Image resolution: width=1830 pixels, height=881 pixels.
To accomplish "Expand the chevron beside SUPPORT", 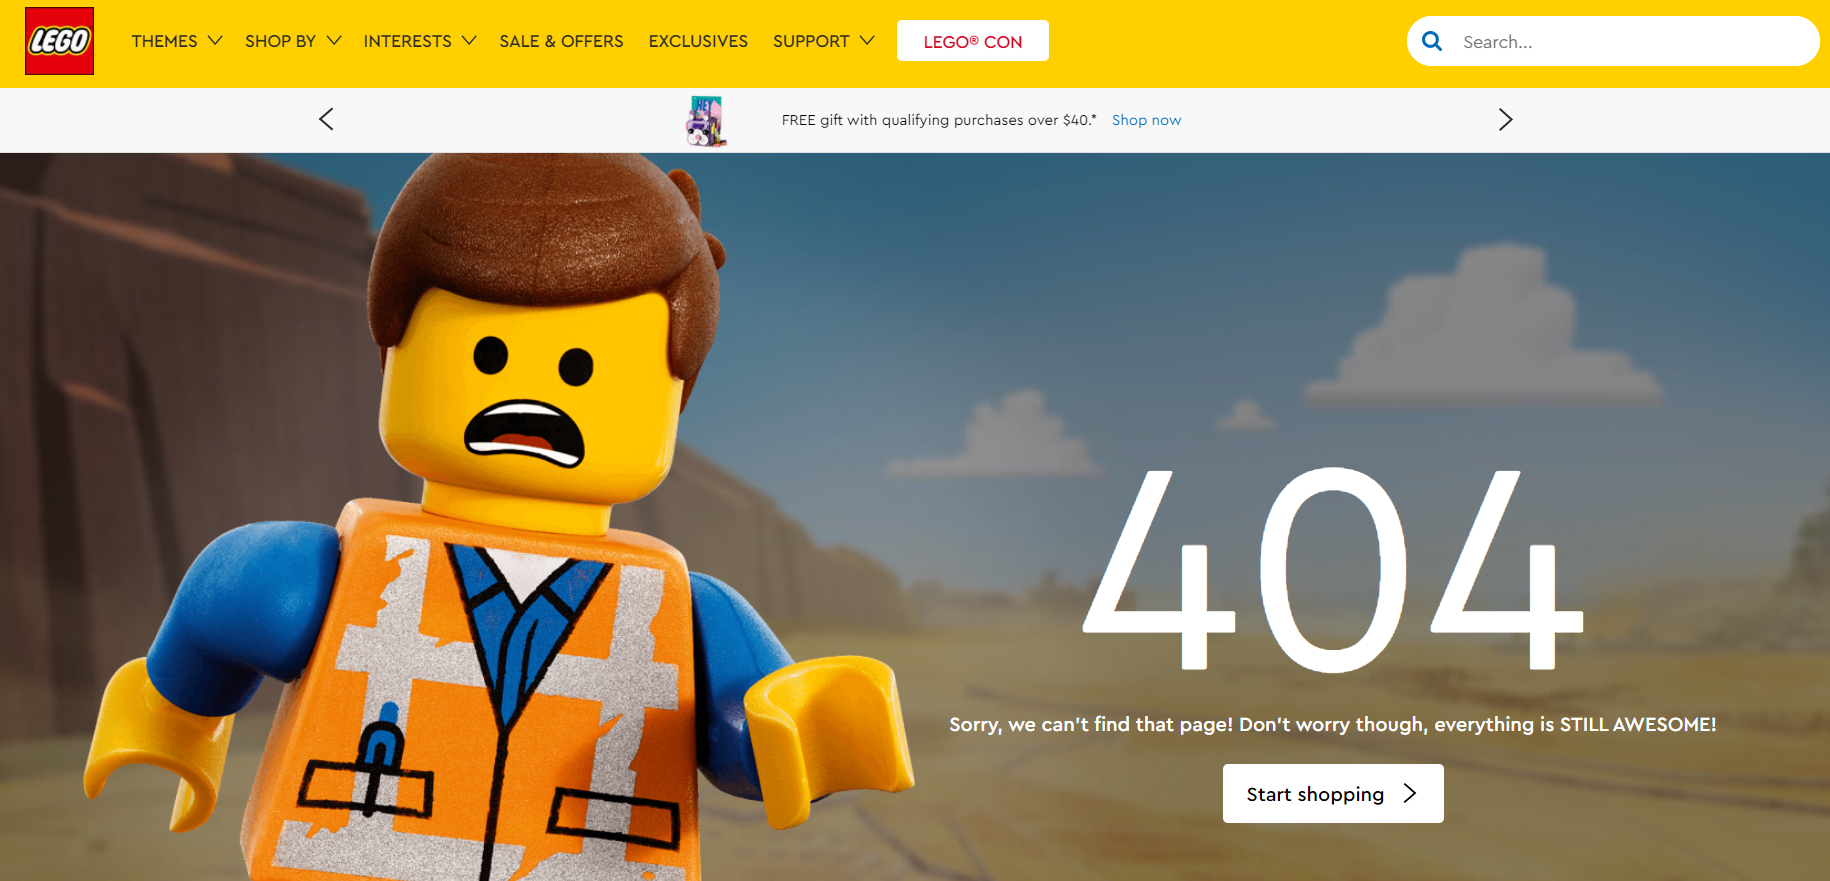I will [867, 40].
